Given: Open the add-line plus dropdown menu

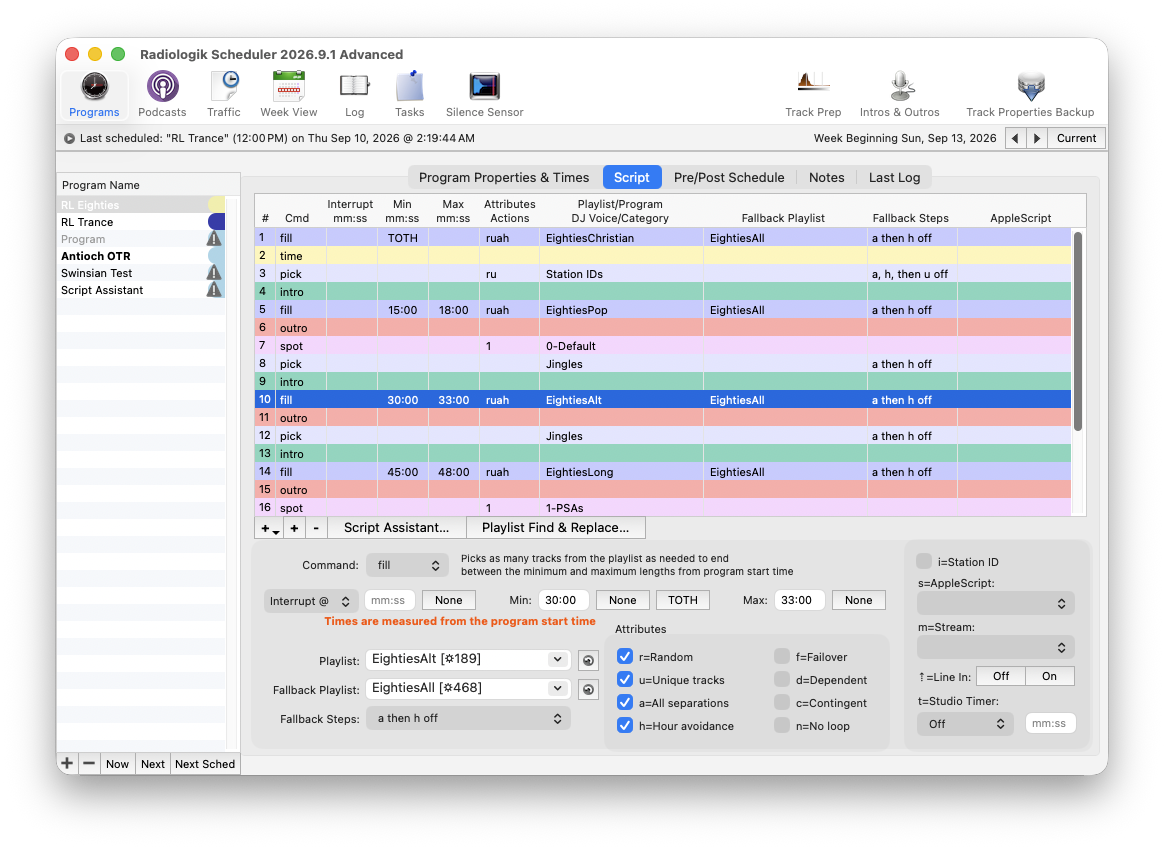Looking at the screenshot, I should 269,528.
